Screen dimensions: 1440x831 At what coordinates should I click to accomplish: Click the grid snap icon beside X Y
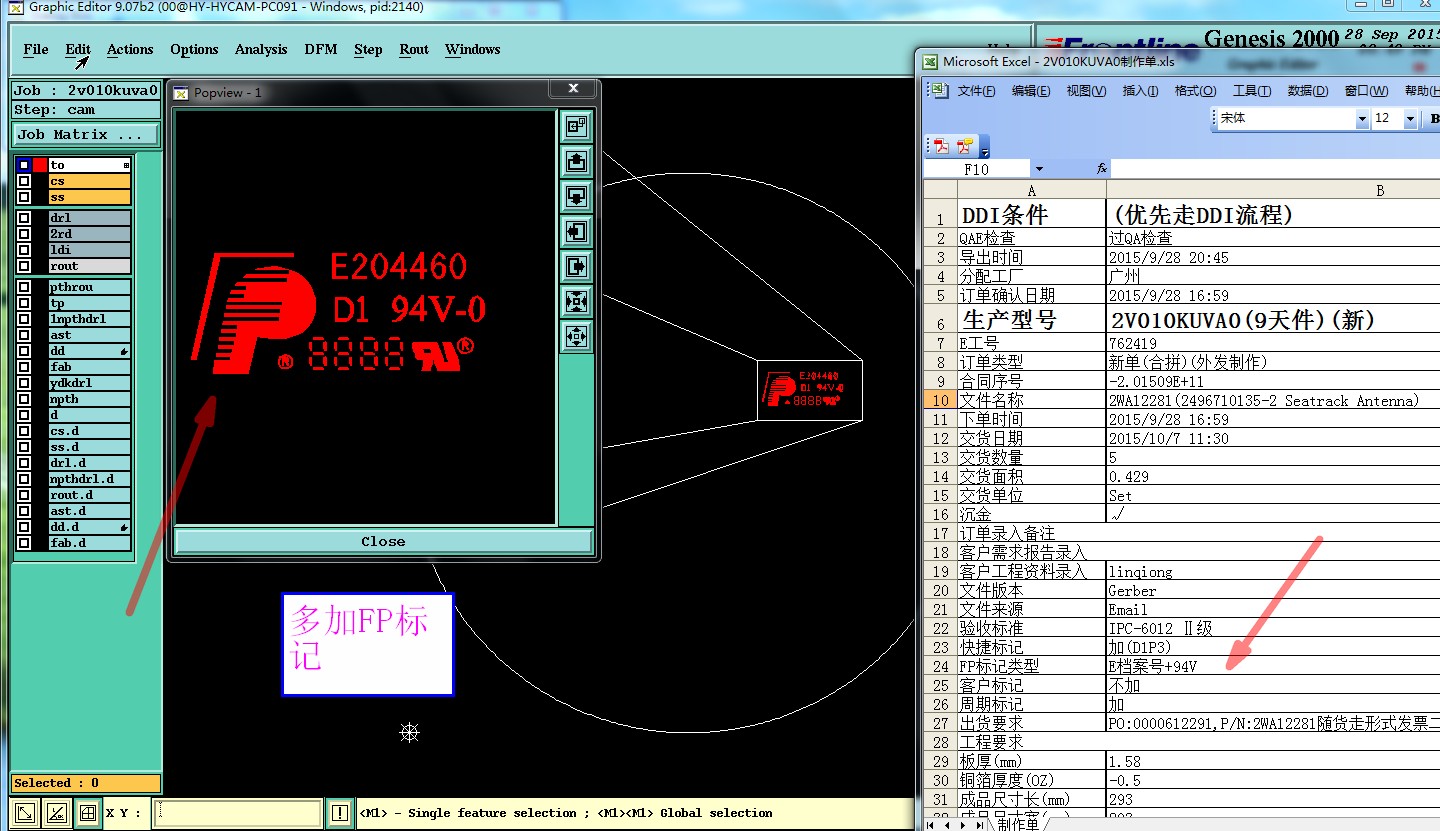(88, 813)
